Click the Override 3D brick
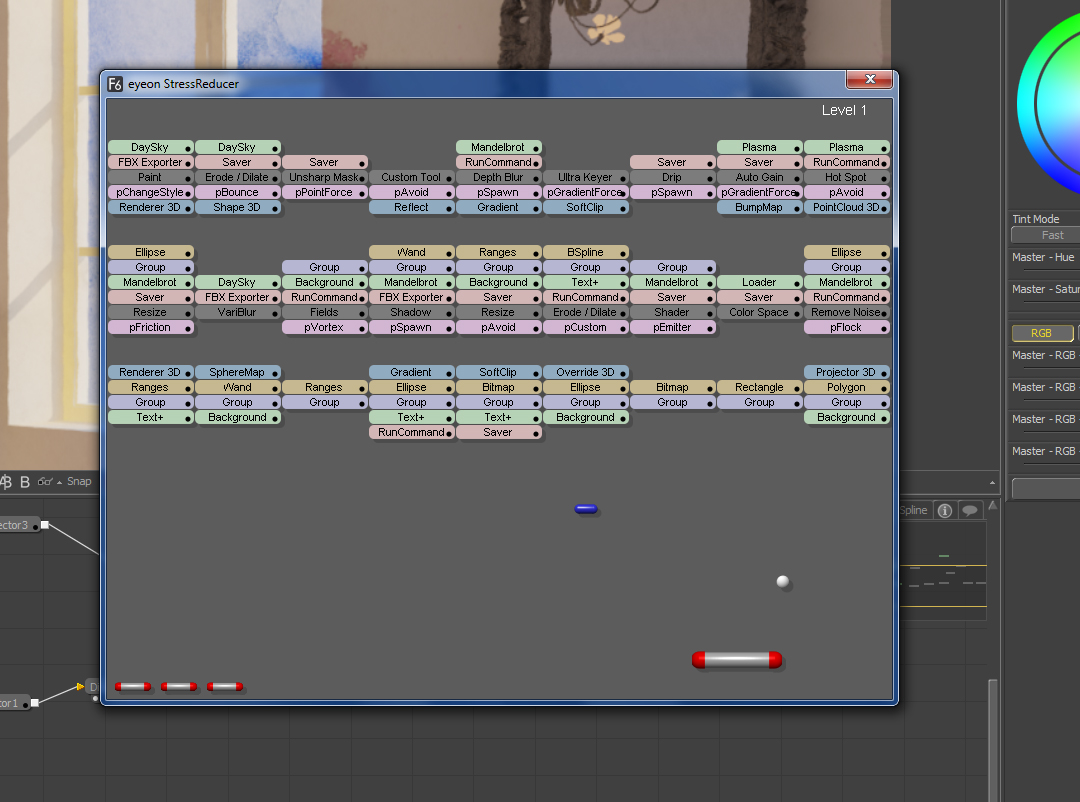This screenshot has height=802, width=1080. [585, 373]
